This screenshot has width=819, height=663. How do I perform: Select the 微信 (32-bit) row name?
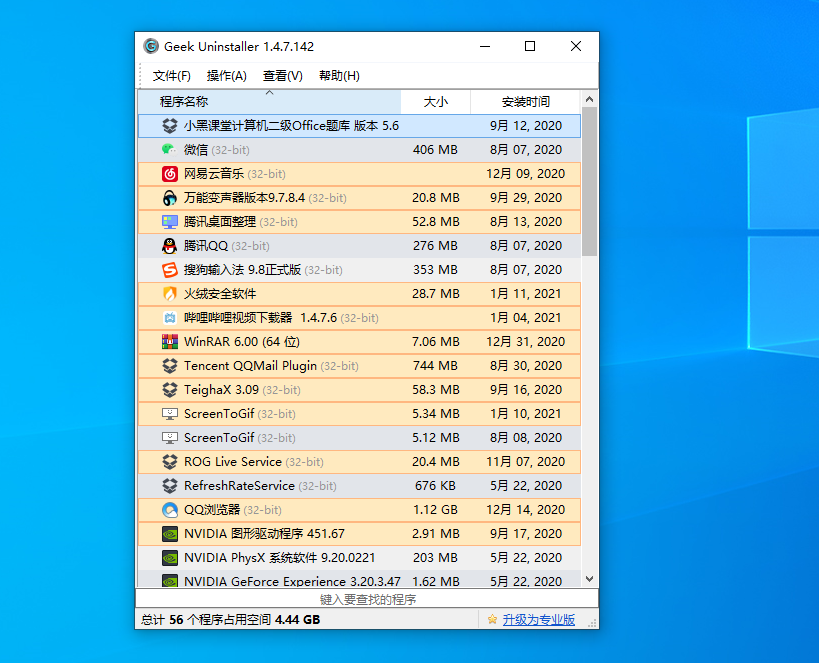click(x=216, y=150)
